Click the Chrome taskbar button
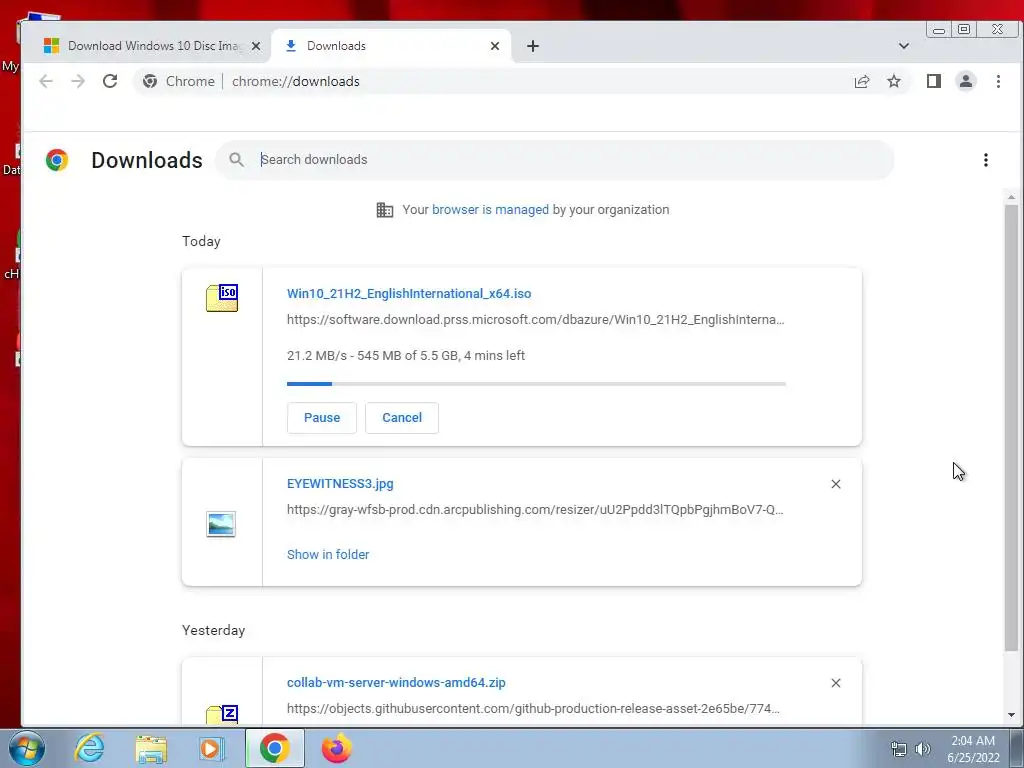1024x768 pixels. click(x=274, y=748)
